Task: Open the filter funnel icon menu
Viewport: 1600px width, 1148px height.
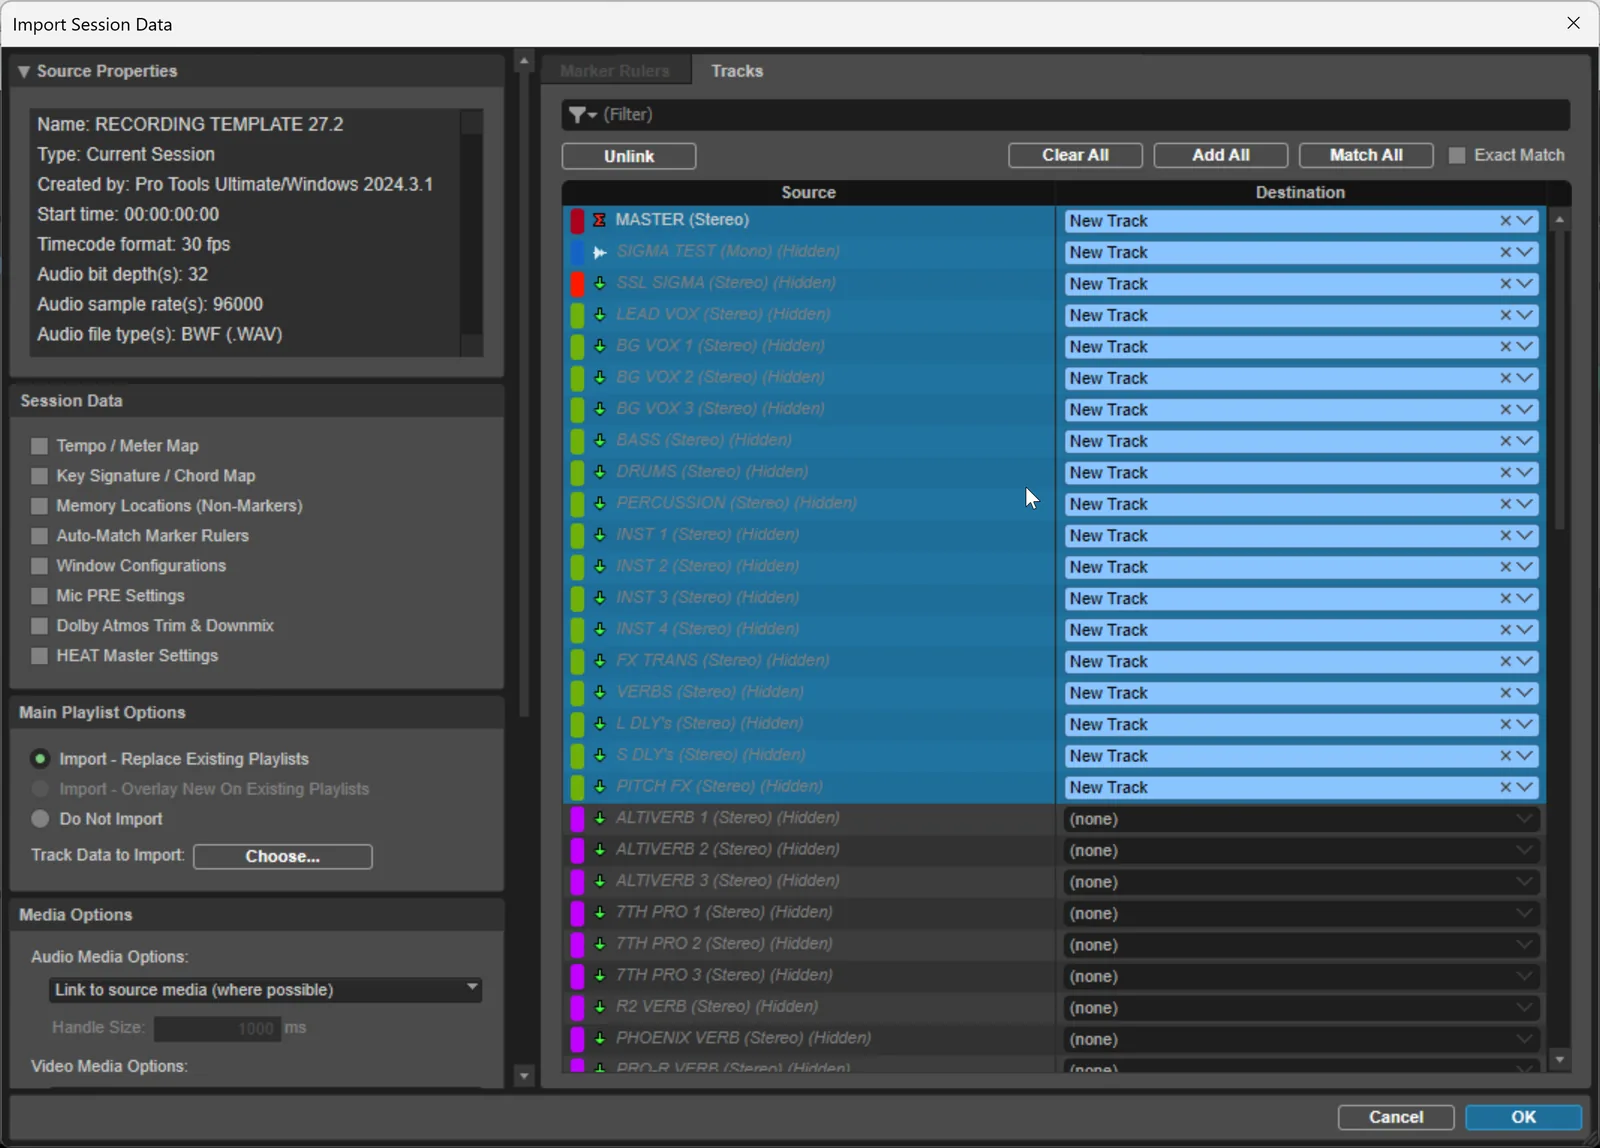Action: pyautogui.click(x=582, y=115)
